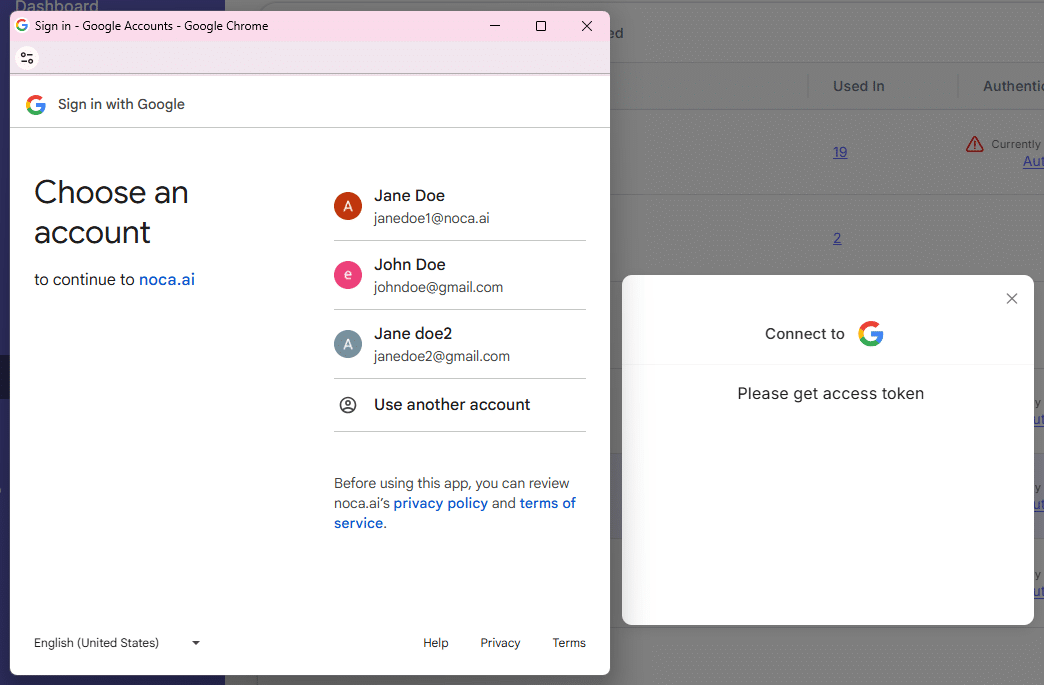Click Chrome favicon in popup title bar
The width and height of the screenshot is (1044, 685).
22,25
